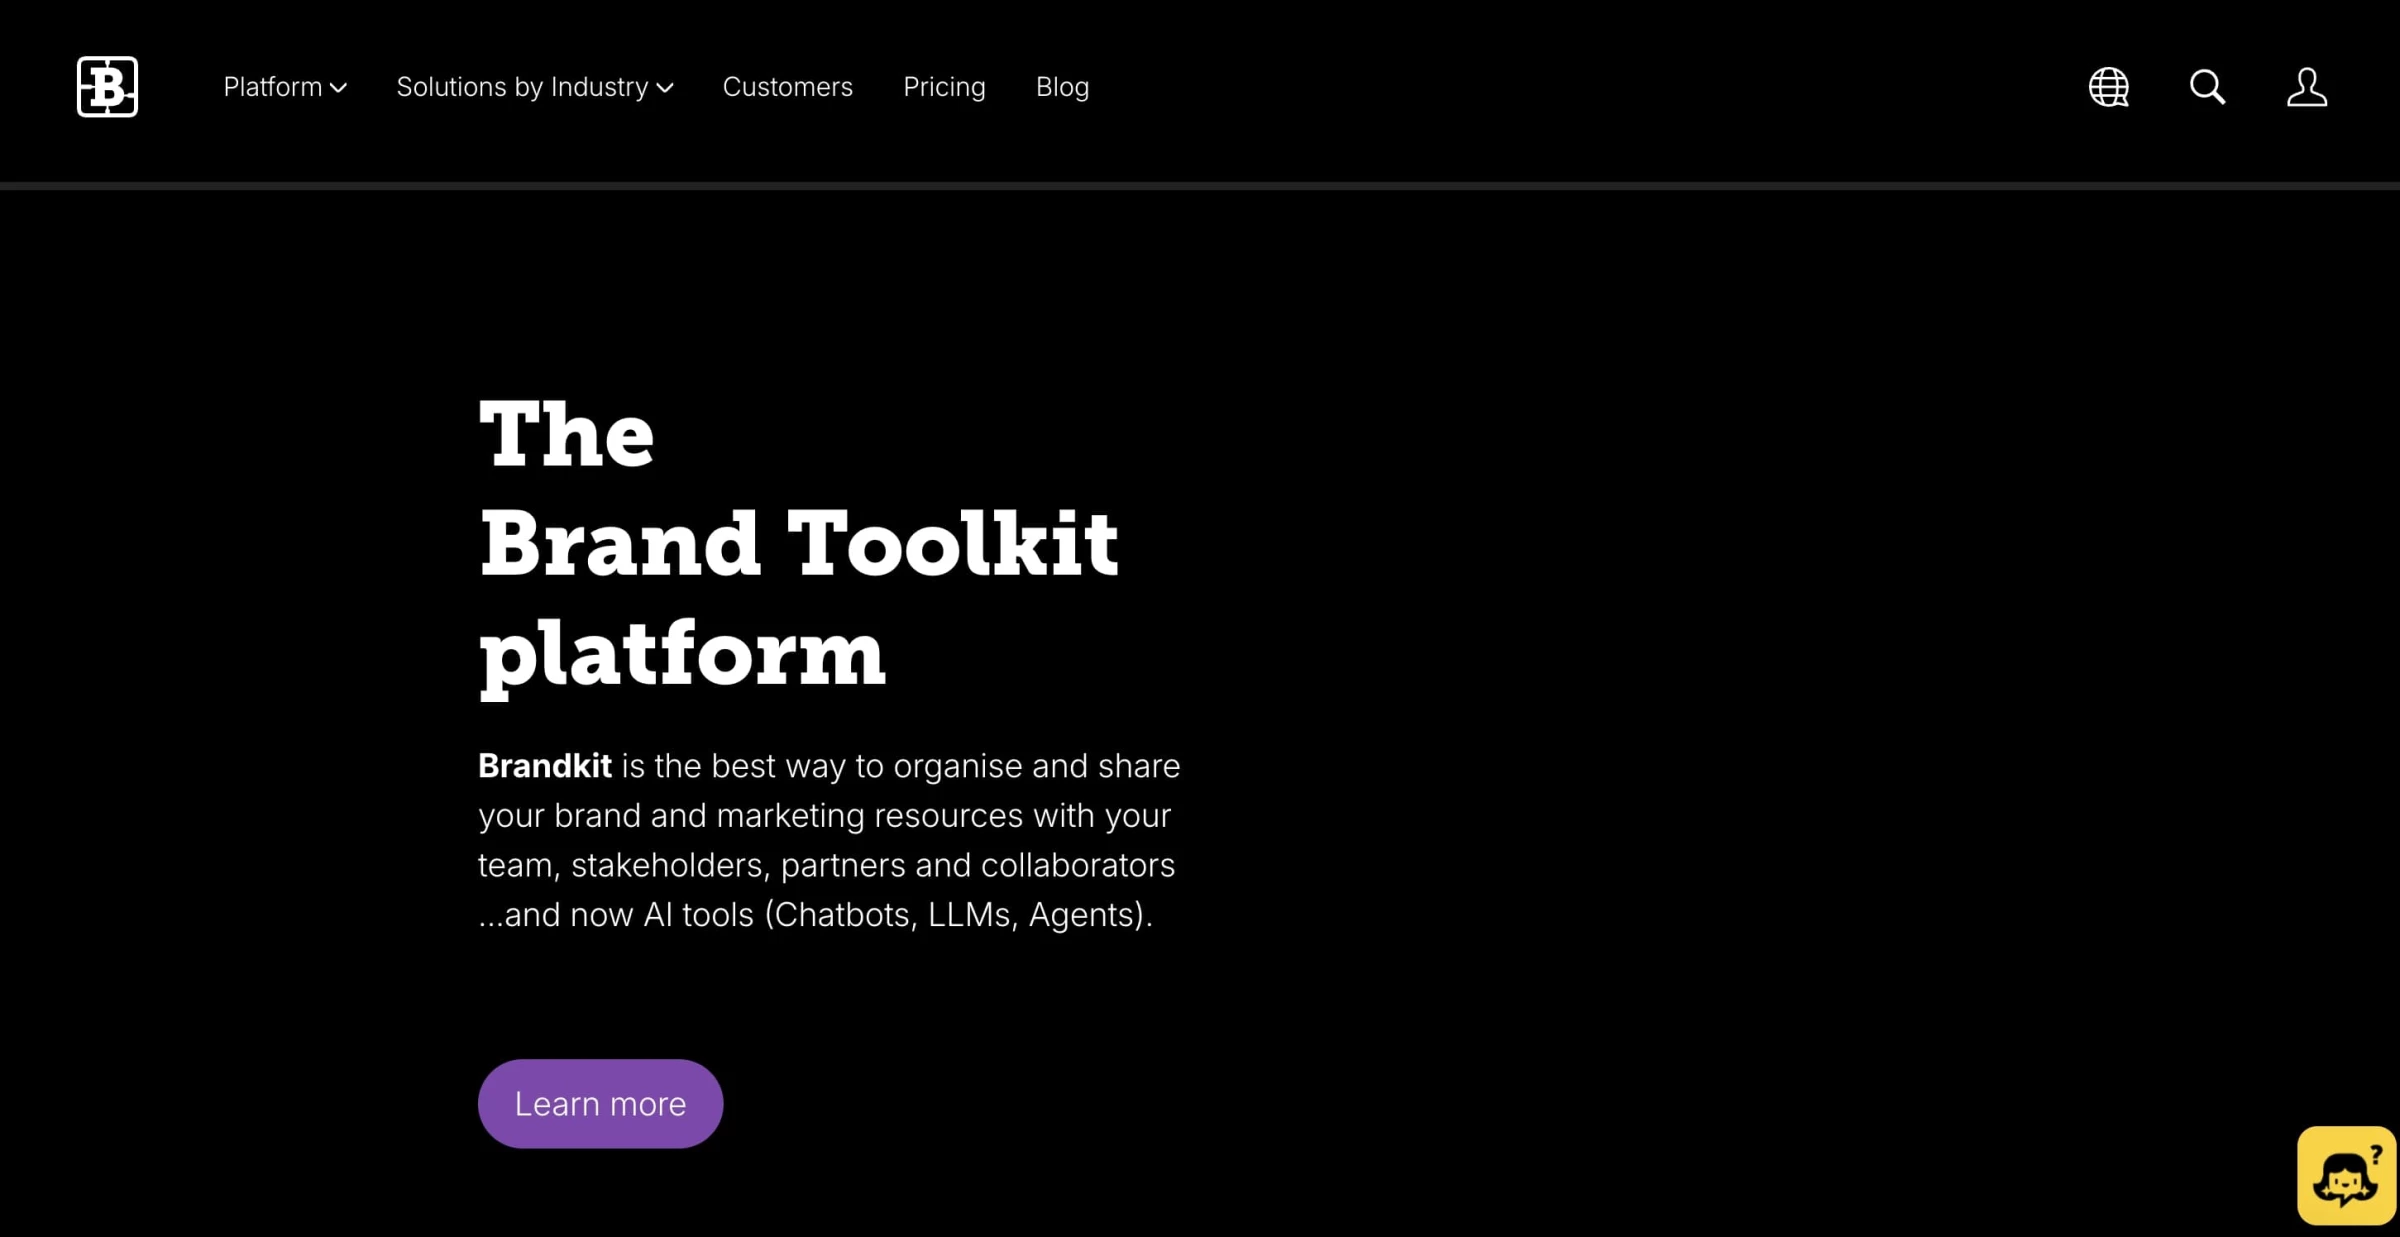Open the search magnifier icon

[2207, 87]
